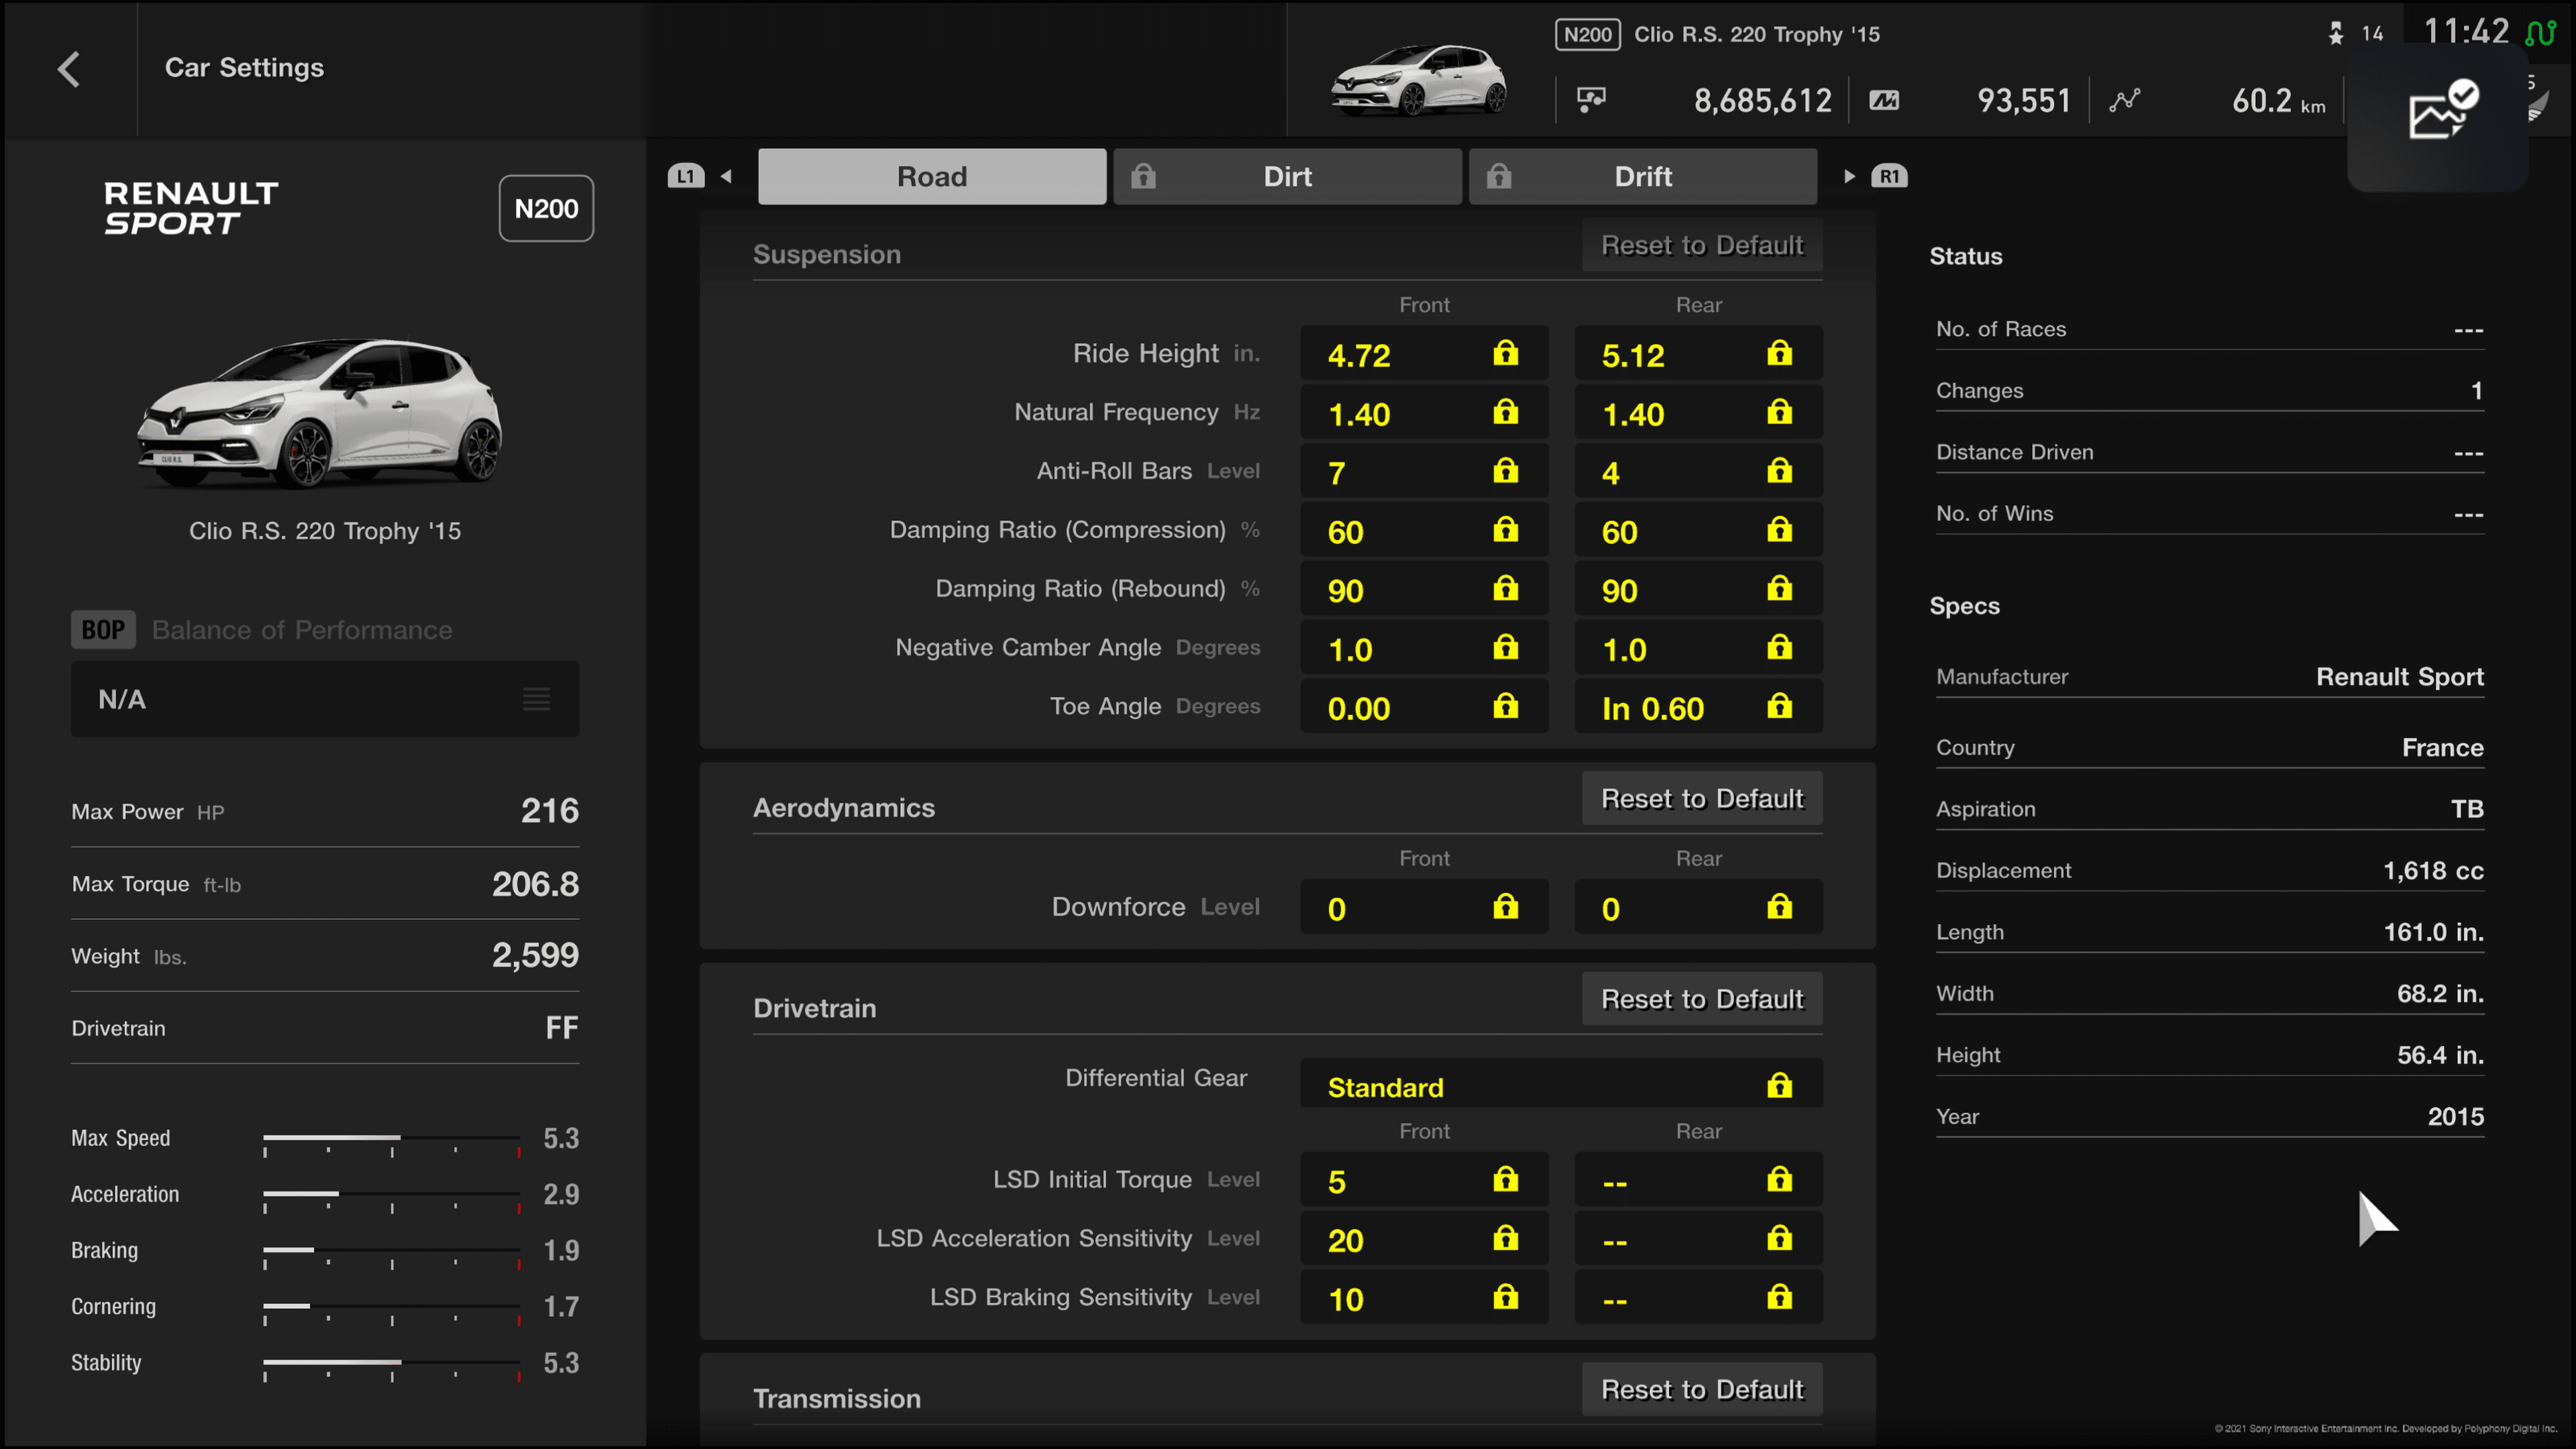Click the lock on rear Toe Angle
This screenshot has width=2576, height=1449.
click(1779, 706)
